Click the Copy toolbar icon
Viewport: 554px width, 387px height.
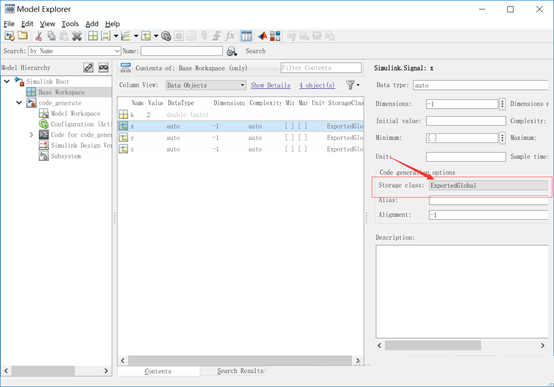click(x=52, y=36)
